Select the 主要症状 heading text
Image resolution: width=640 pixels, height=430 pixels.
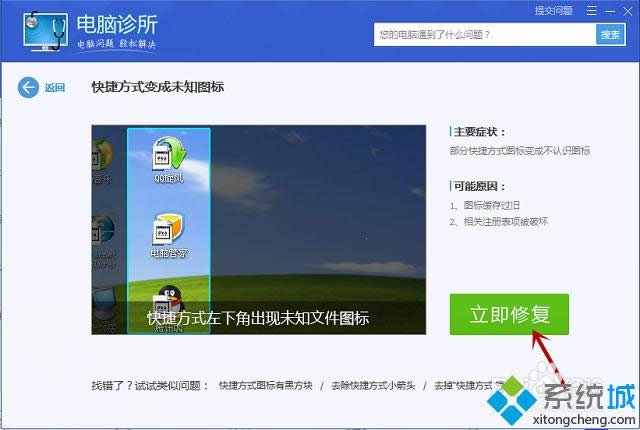(480, 132)
